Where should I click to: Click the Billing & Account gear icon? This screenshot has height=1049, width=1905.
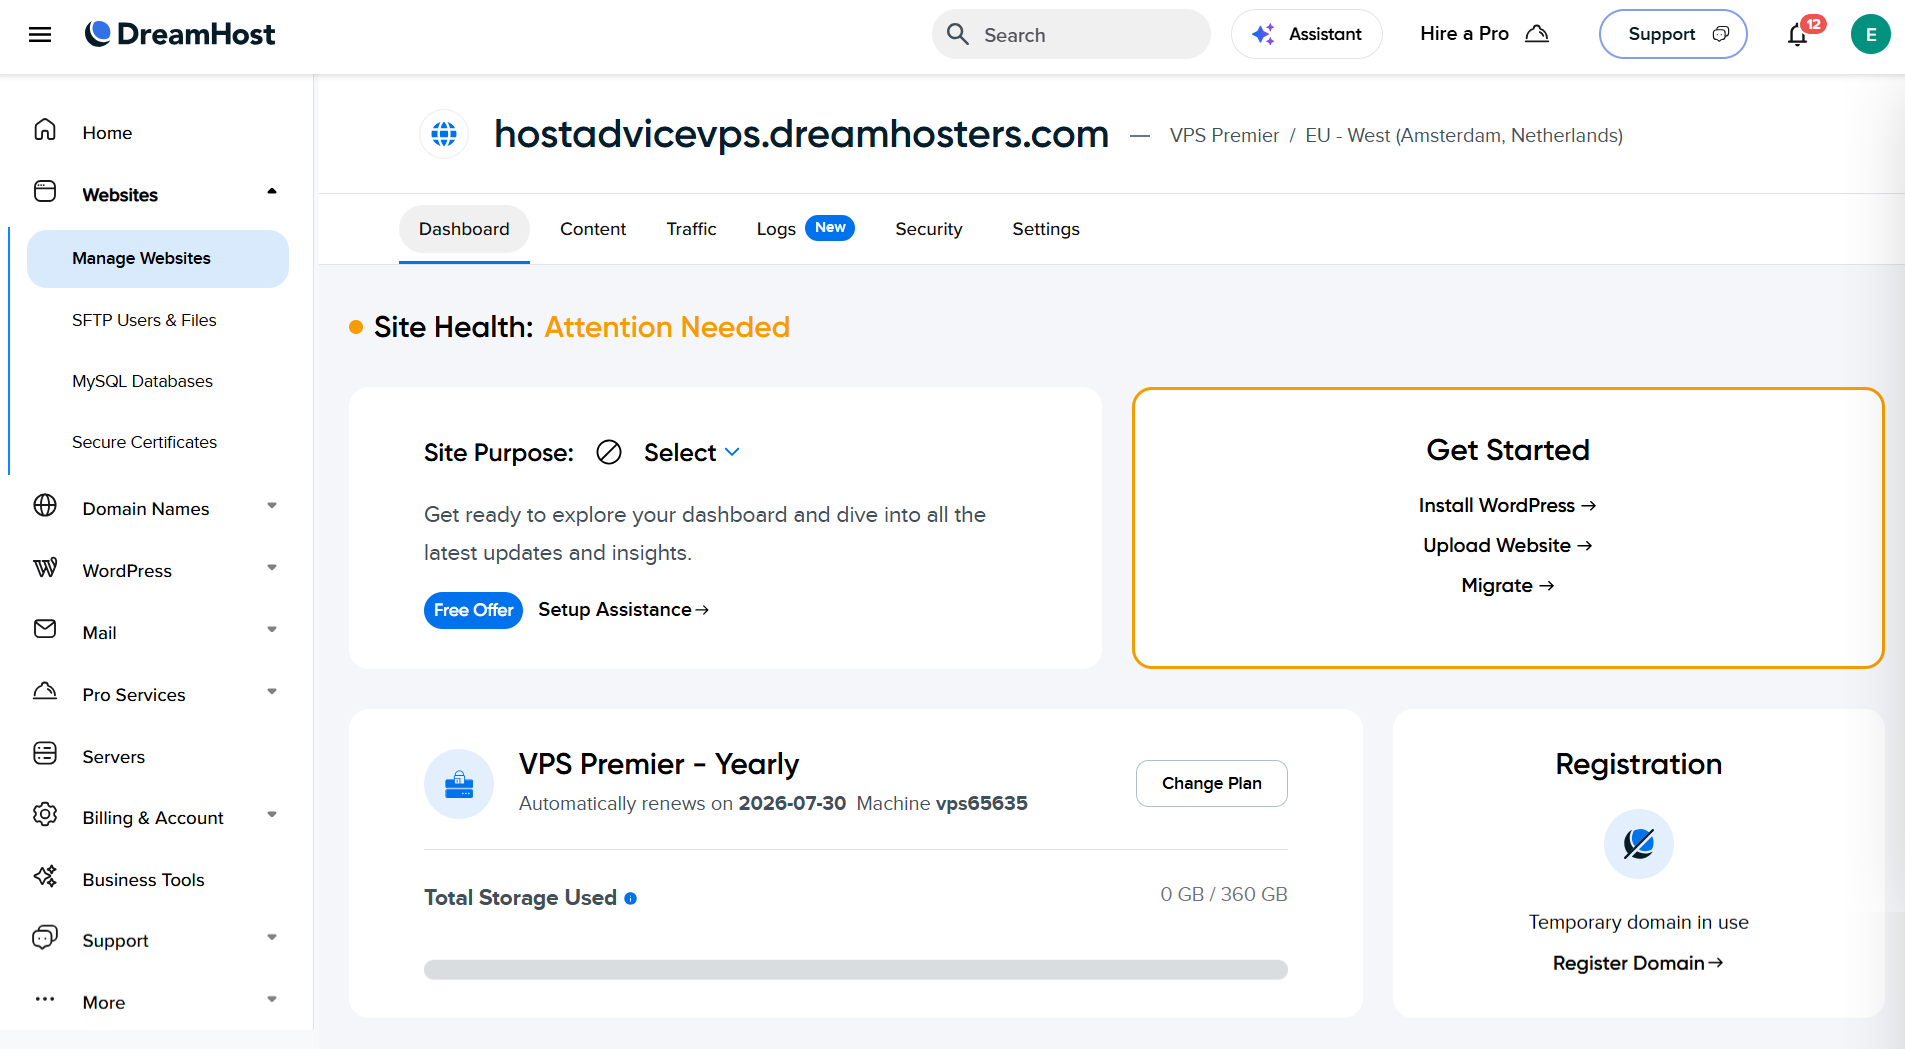45,814
